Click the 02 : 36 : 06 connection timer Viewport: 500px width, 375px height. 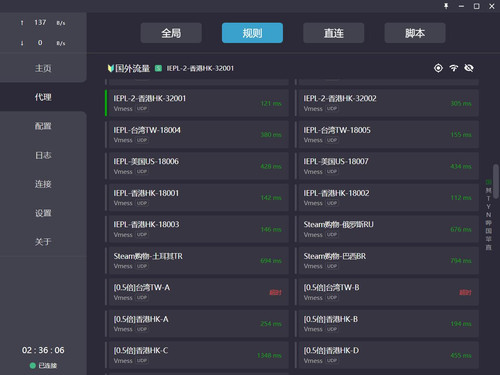43,350
